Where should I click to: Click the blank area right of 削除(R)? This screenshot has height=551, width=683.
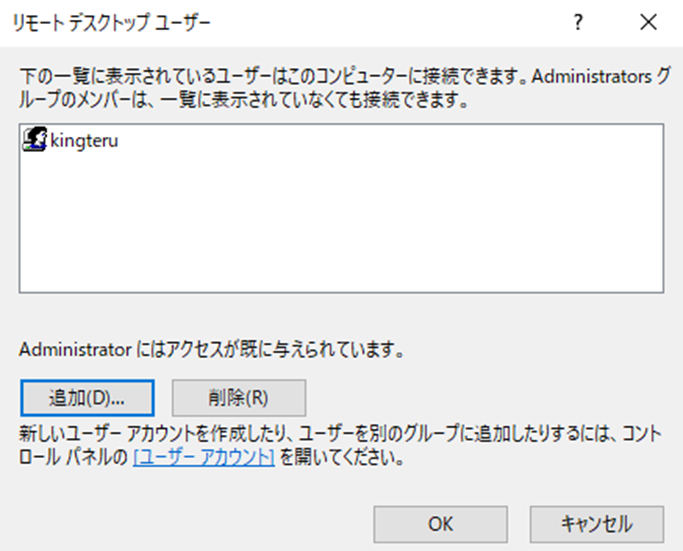coord(480,397)
